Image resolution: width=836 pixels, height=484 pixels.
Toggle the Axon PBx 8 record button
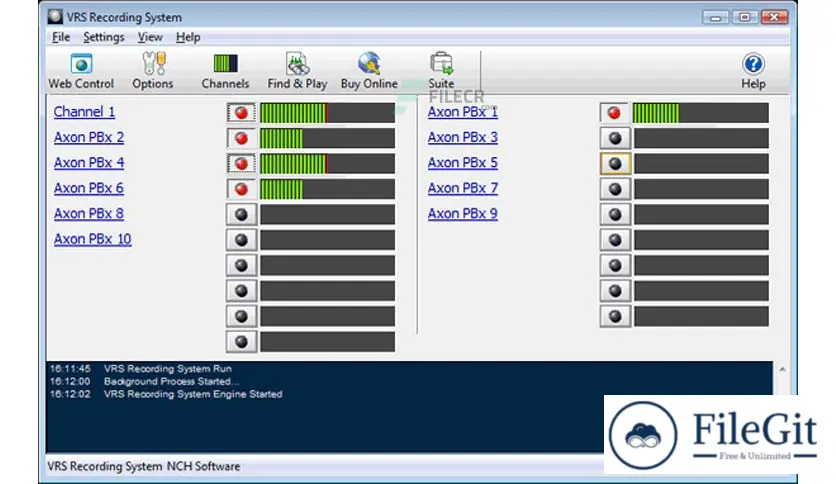pos(241,215)
